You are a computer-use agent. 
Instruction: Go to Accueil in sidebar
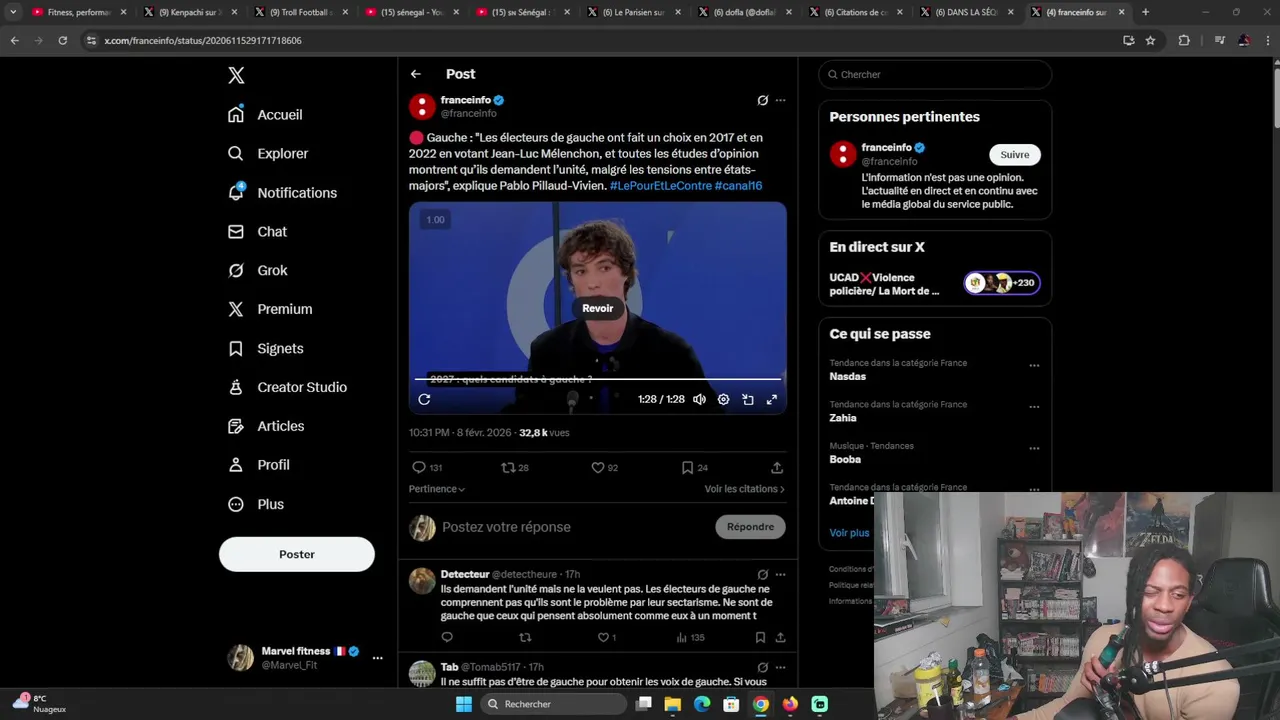pyautogui.click(x=265, y=114)
